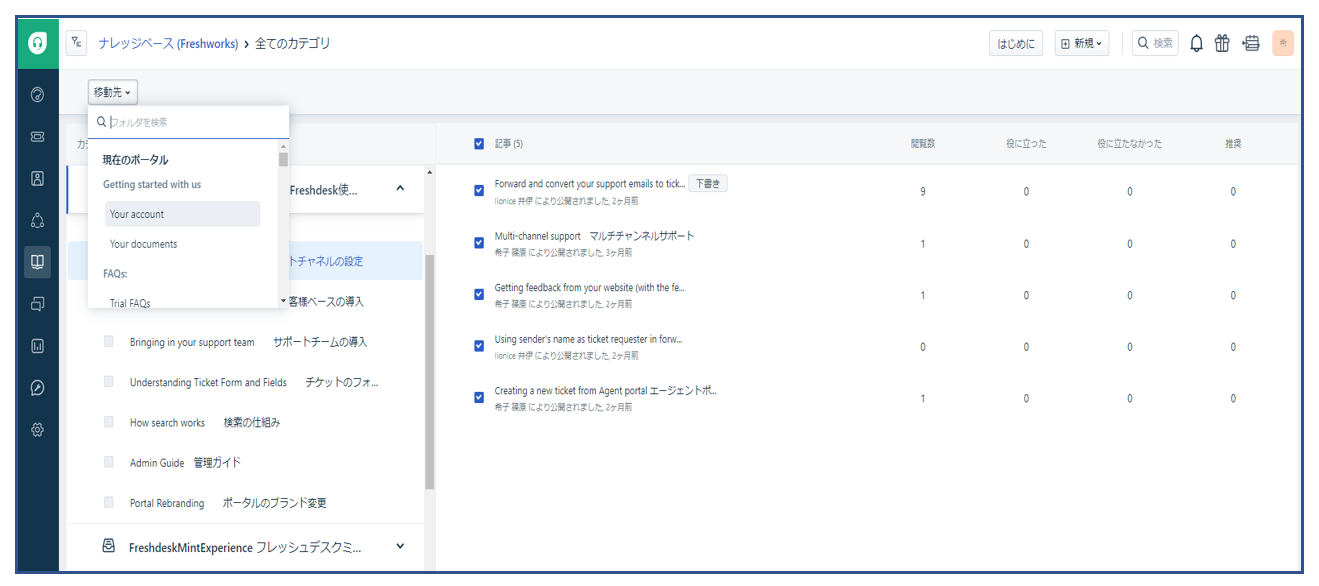The width and height of the screenshot is (1319, 586).
Task: Click the translate icon beside breadcrumb
Action: pyautogui.click(x=77, y=43)
